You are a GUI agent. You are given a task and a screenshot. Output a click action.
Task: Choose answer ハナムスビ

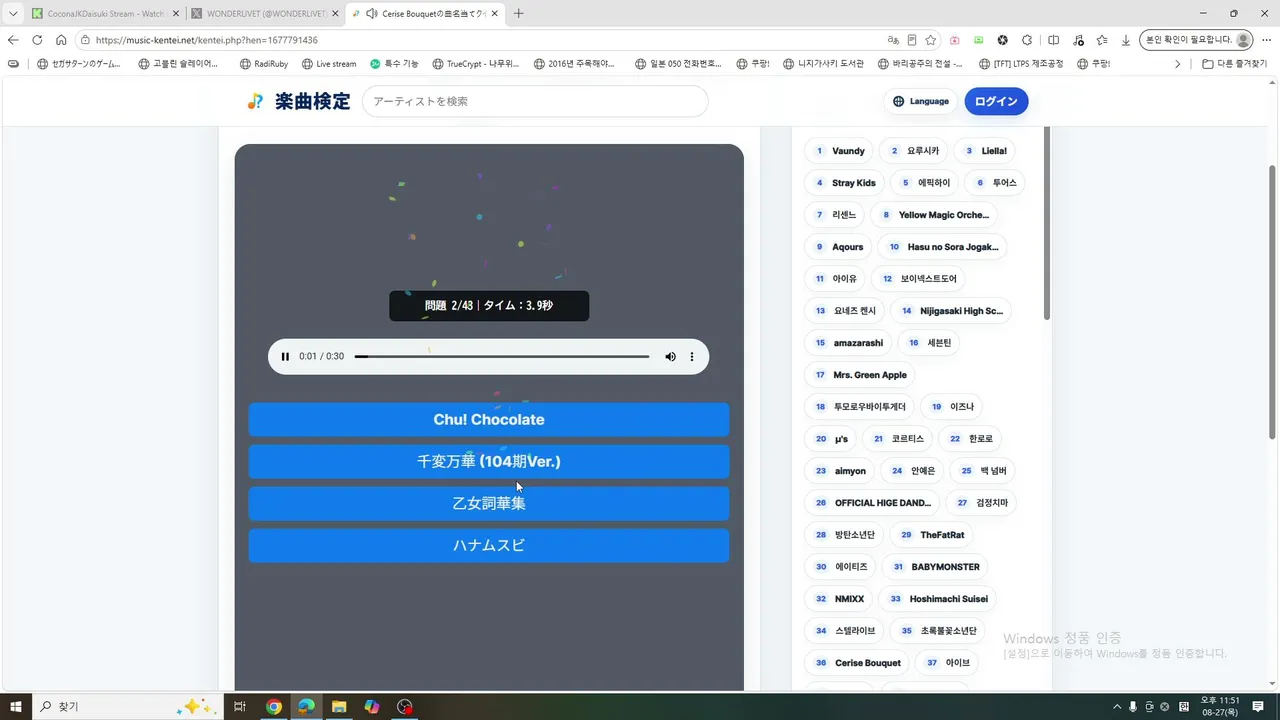[489, 546]
